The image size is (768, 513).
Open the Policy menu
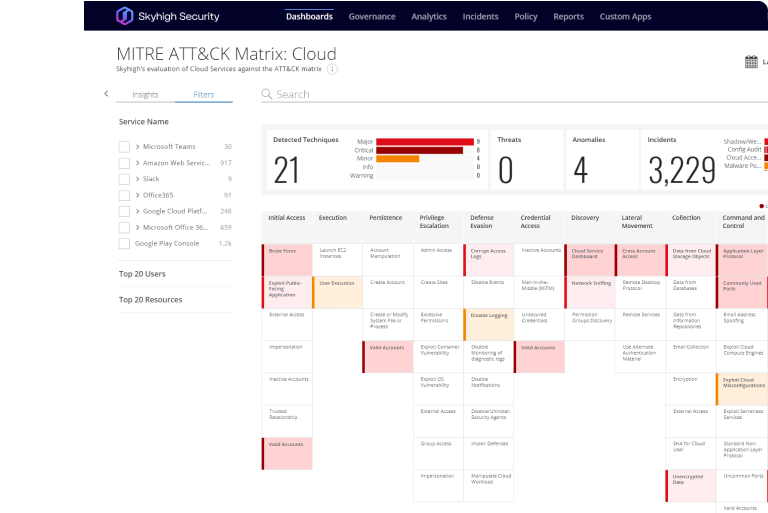pyautogui.click(x=526, y=16)
